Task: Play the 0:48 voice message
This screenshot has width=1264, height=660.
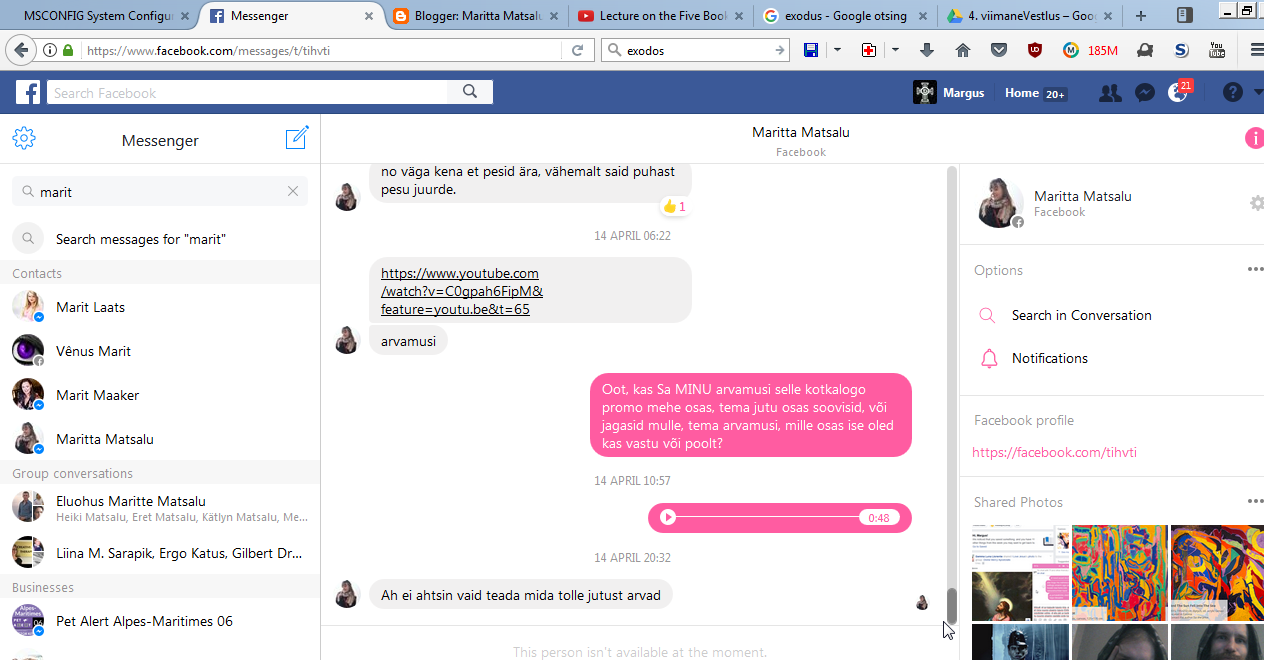Action: pyautogui.click(x=668, y=517)
